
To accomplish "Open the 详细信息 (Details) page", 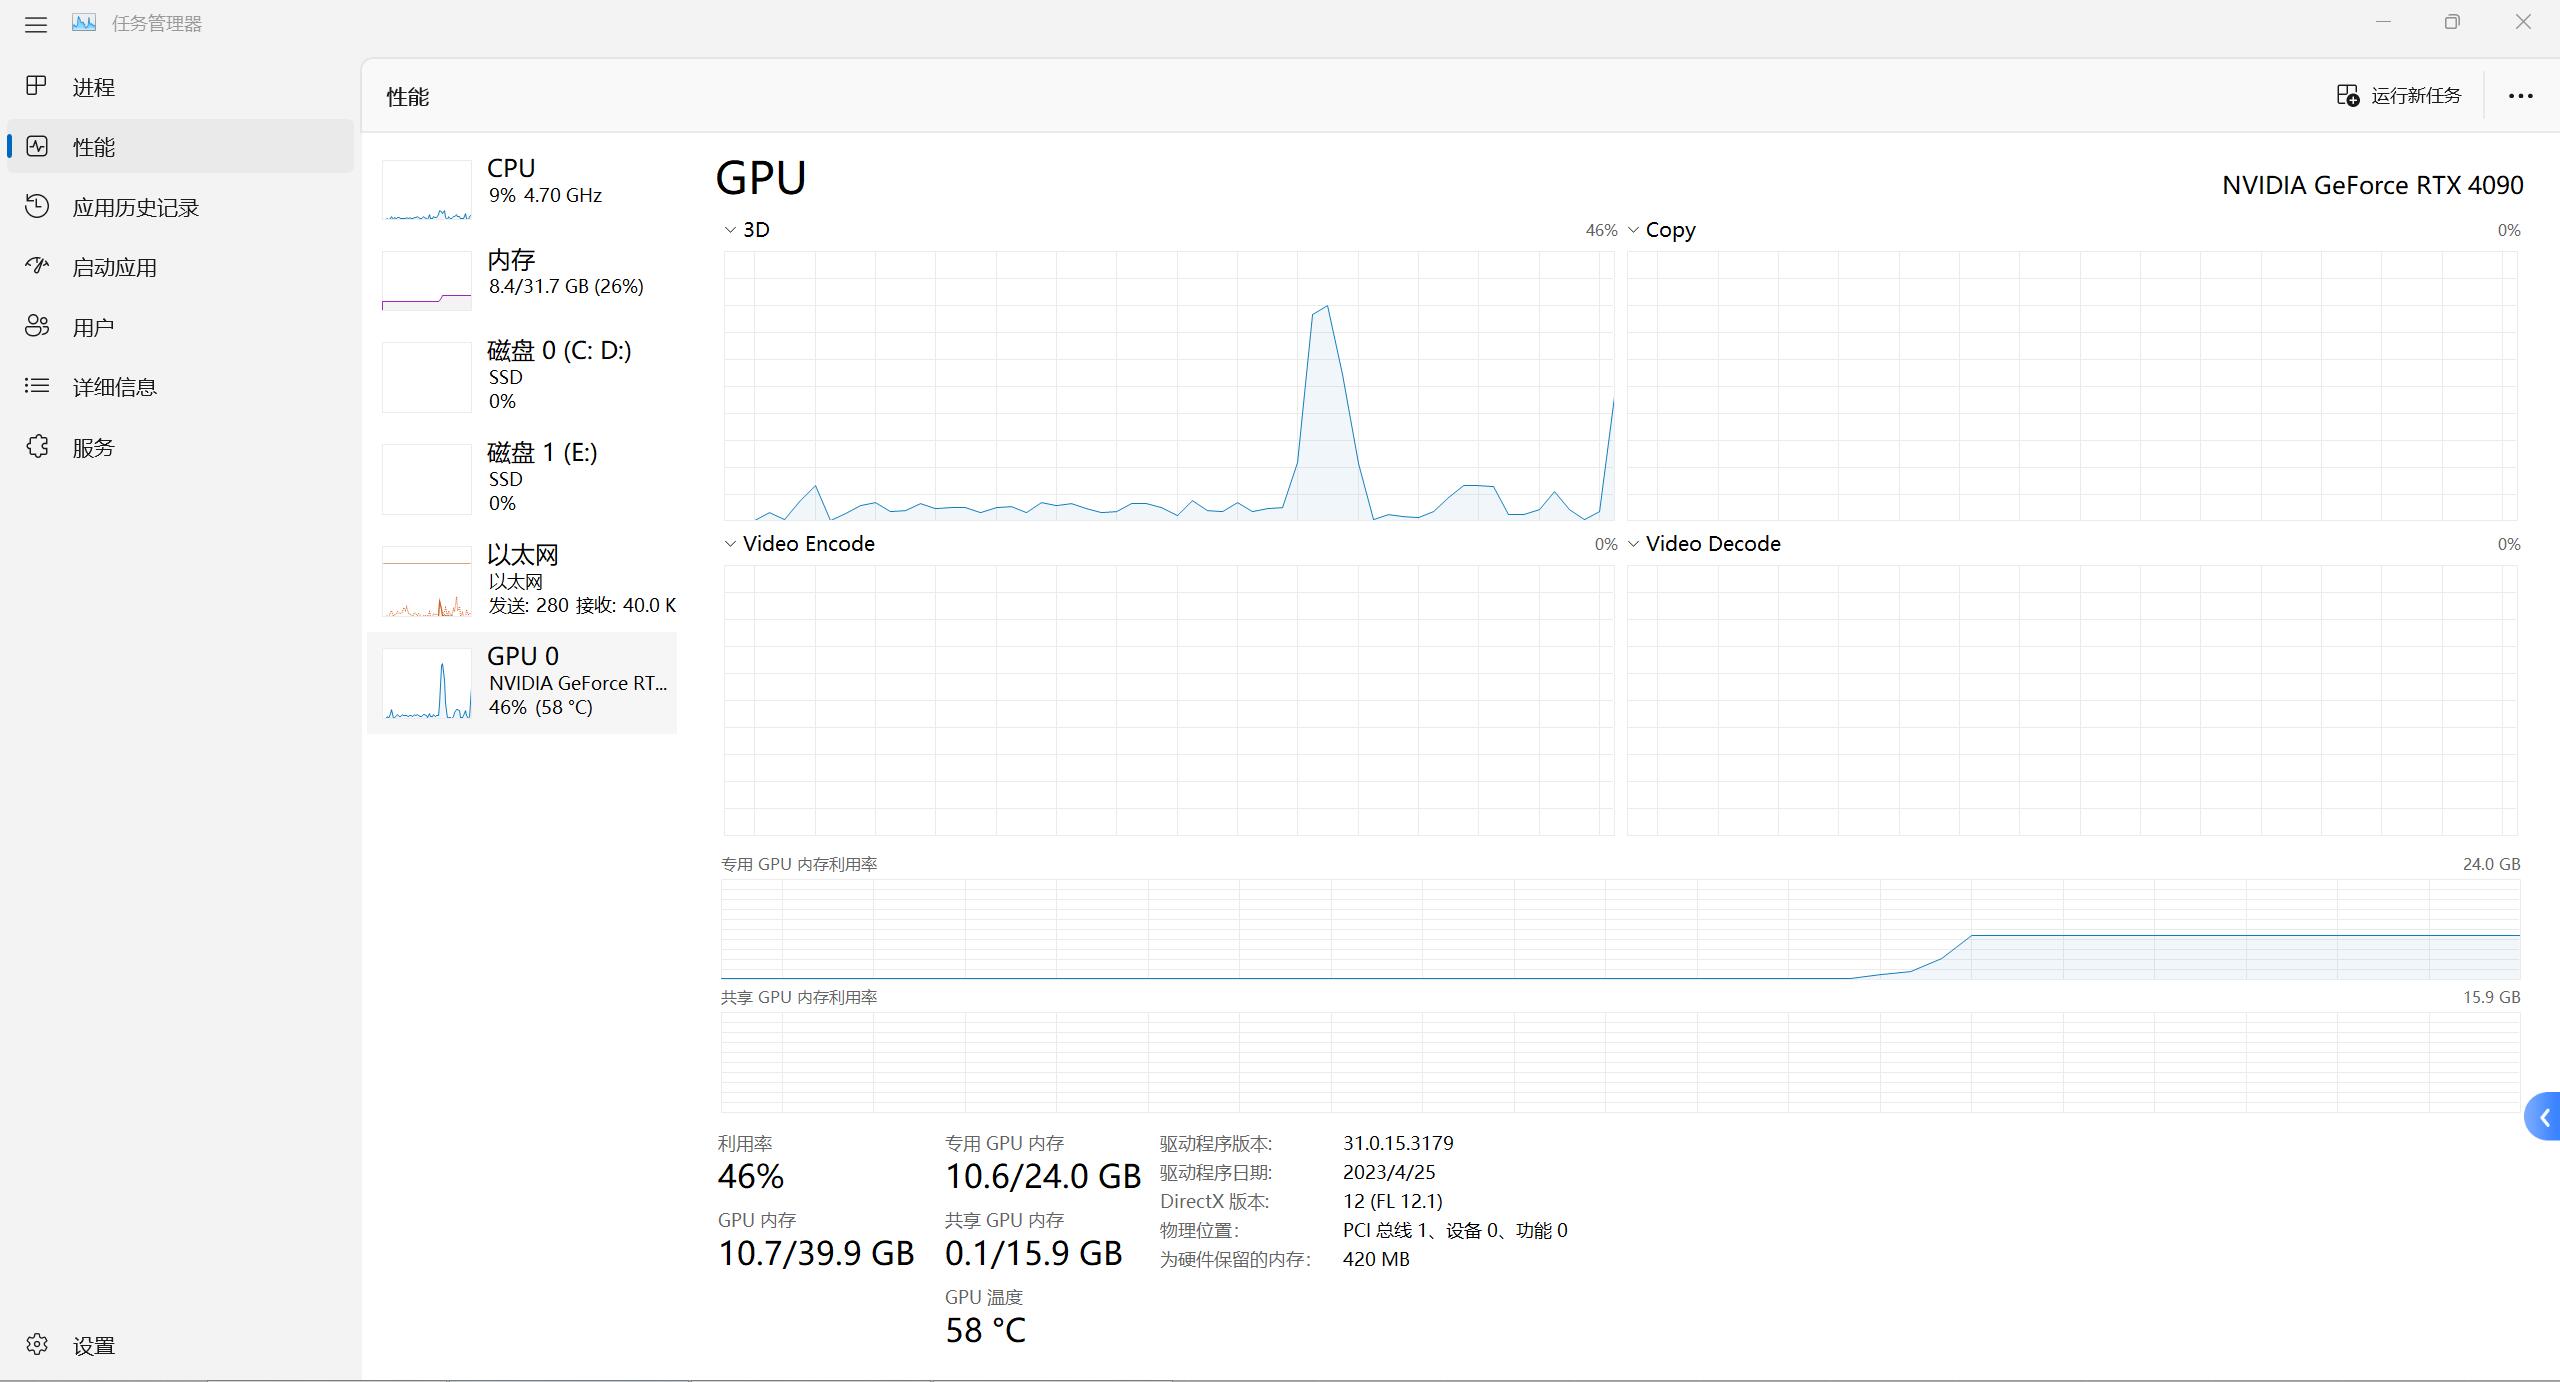I will 114,387.
